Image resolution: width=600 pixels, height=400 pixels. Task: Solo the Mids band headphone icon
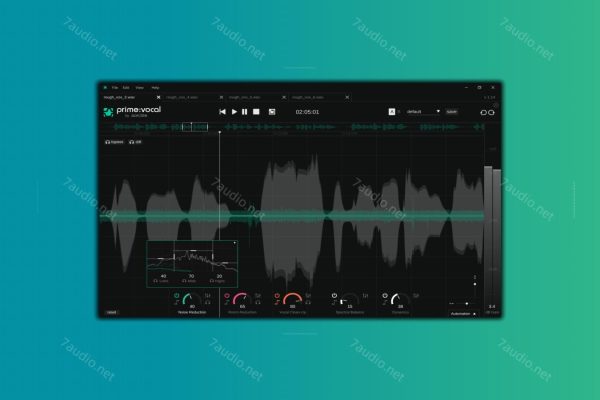point(184,281)
